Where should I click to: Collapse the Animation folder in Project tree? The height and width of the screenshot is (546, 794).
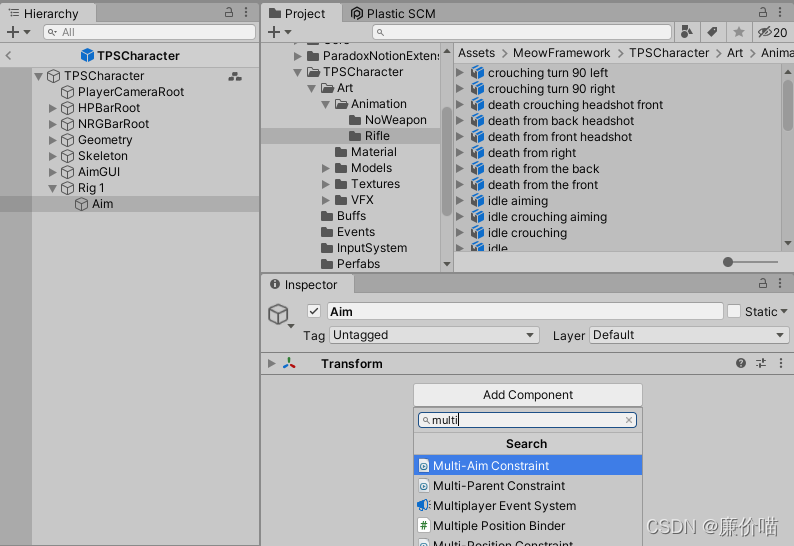point(326,104)
